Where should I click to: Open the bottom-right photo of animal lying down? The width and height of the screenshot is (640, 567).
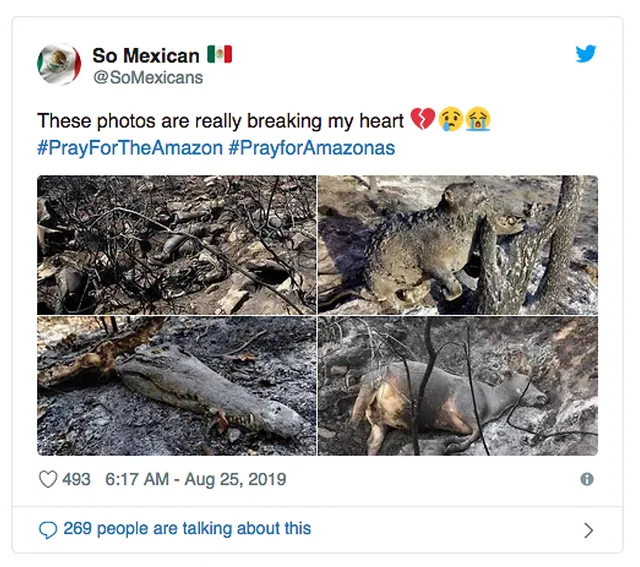[458, 386]
